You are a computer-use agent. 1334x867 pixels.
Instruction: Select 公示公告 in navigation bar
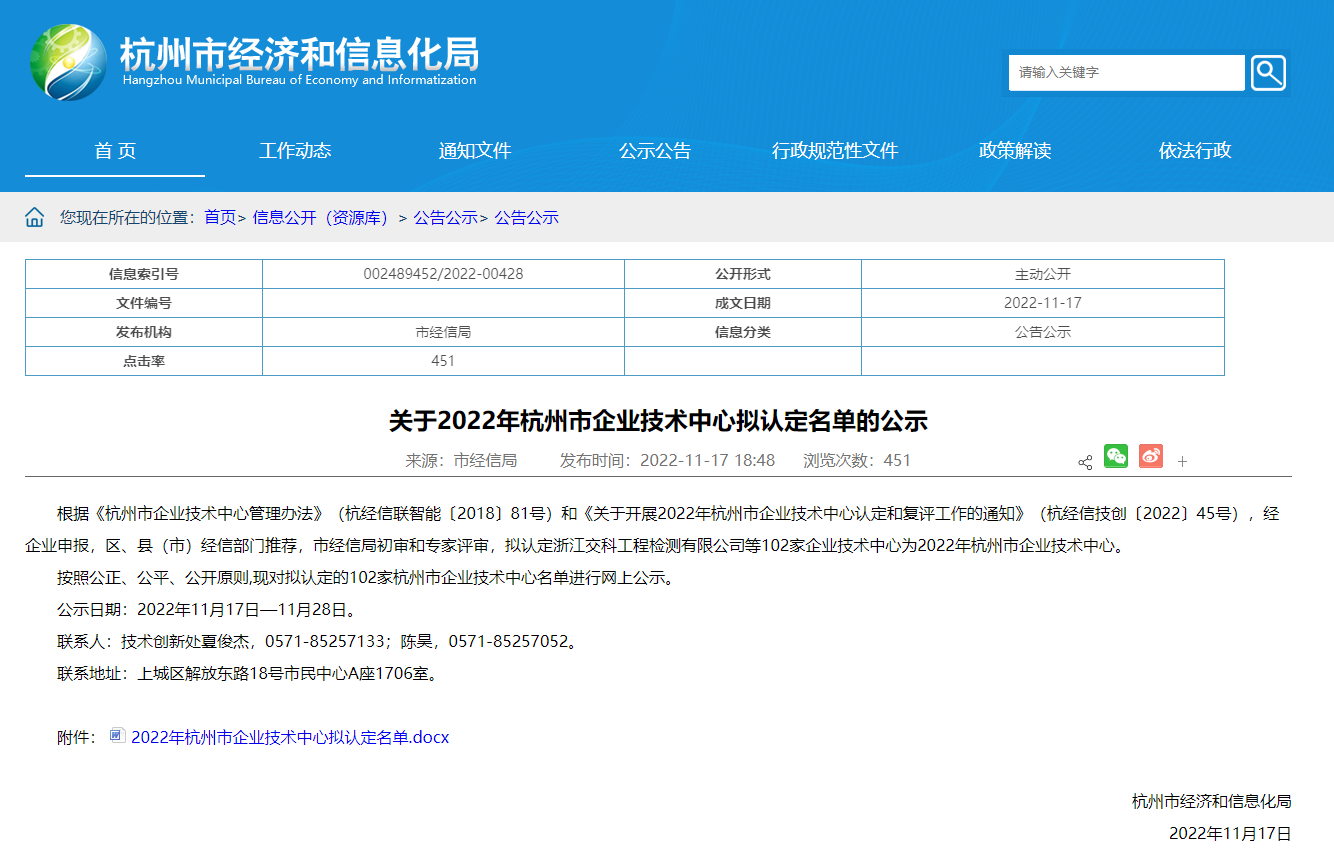tap(655, 151)
